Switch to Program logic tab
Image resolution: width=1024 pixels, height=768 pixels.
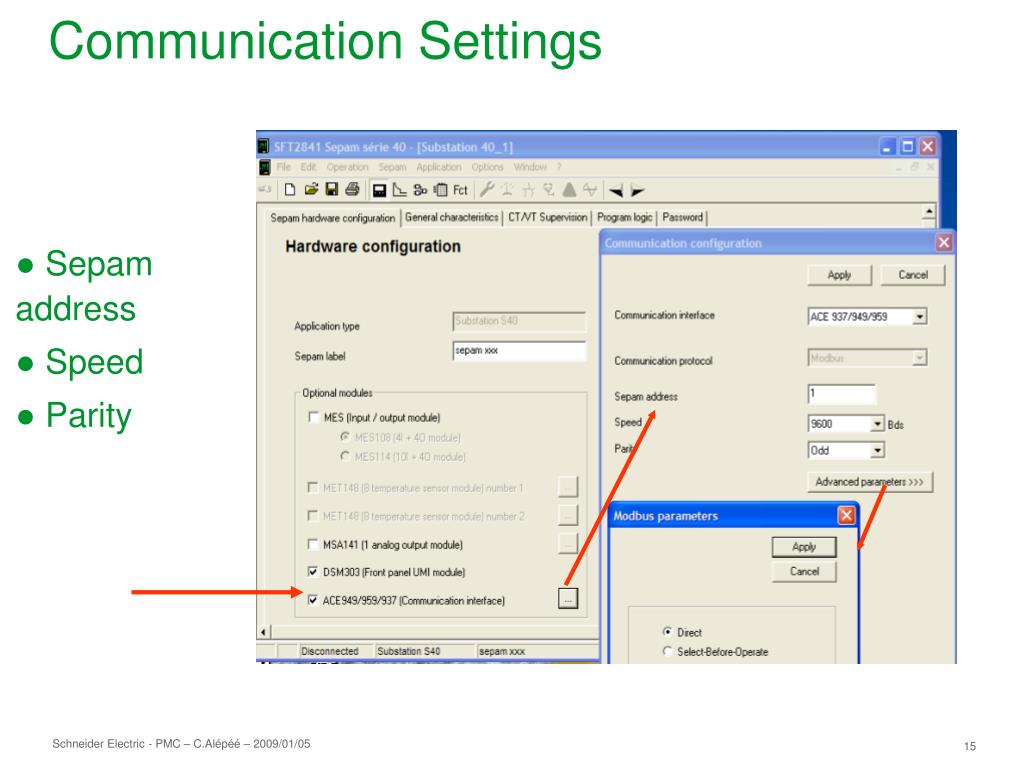click(x=624, y=217)
